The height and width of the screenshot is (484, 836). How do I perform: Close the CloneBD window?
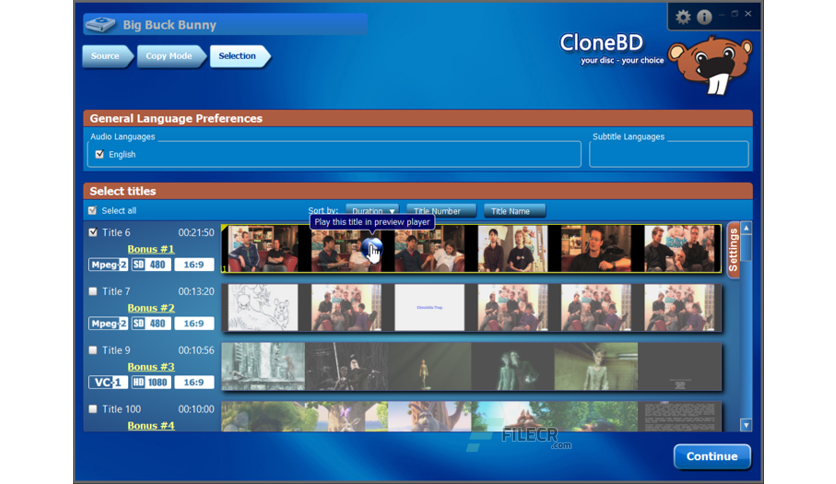748,14
